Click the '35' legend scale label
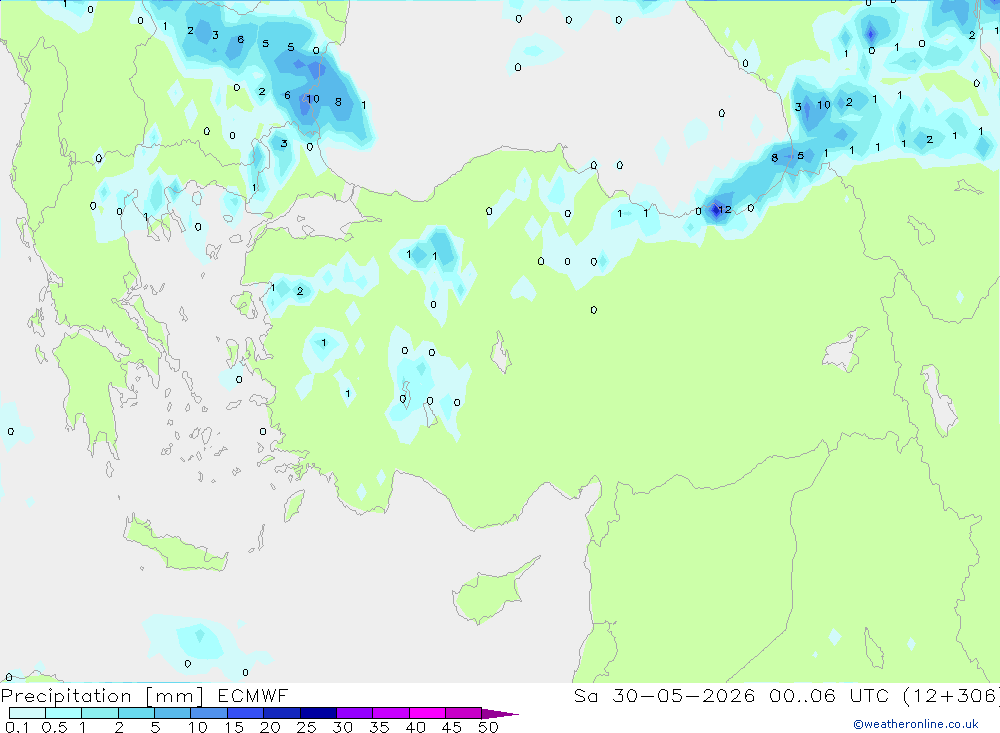 [x=379, y=727]
